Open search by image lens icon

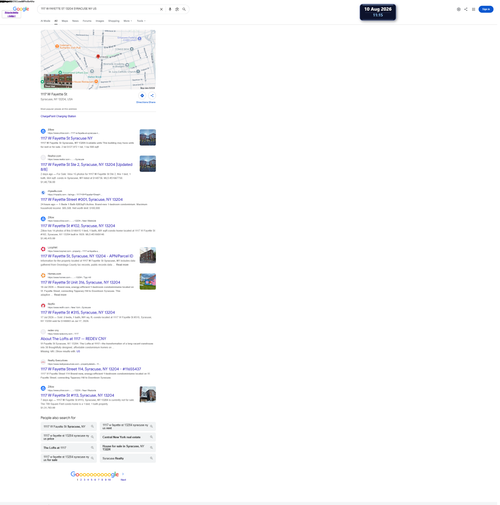pyautogui.click(x=177, y=9)
